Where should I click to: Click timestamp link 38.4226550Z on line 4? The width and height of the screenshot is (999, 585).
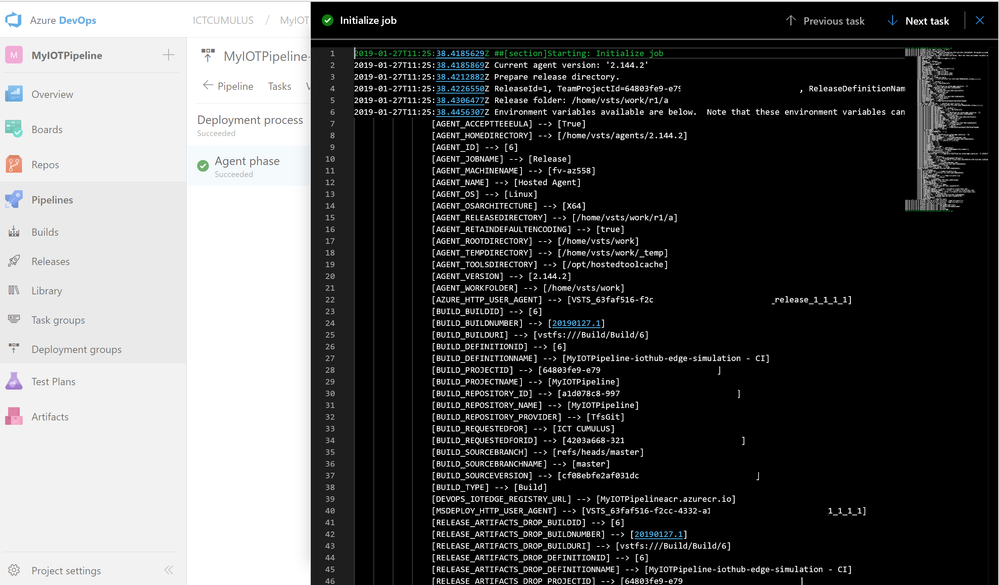pos(463,89)
